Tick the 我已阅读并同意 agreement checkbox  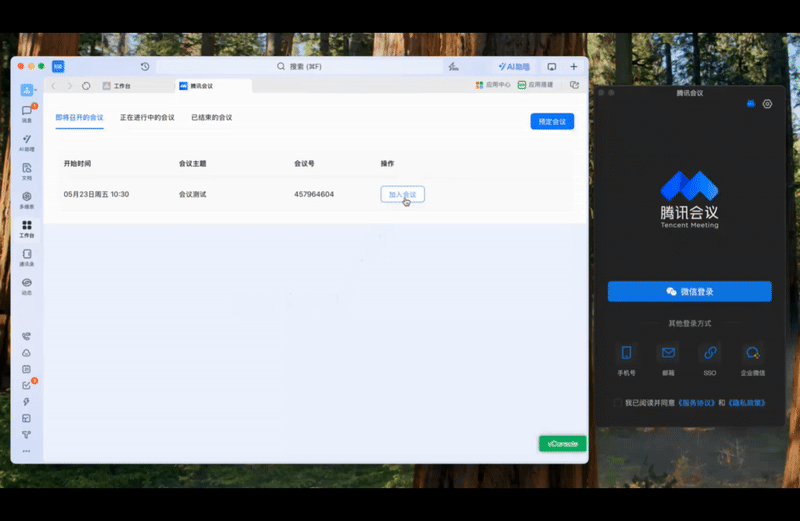[618, 403]
